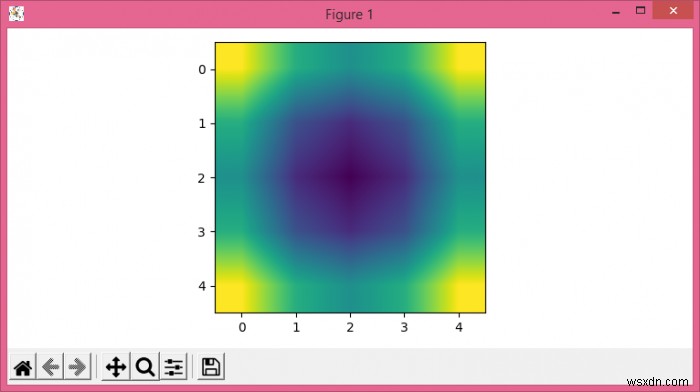This screenshot has width=700, height=392.
Task: Activate the Pan axes tool
Action: [116, 367]
